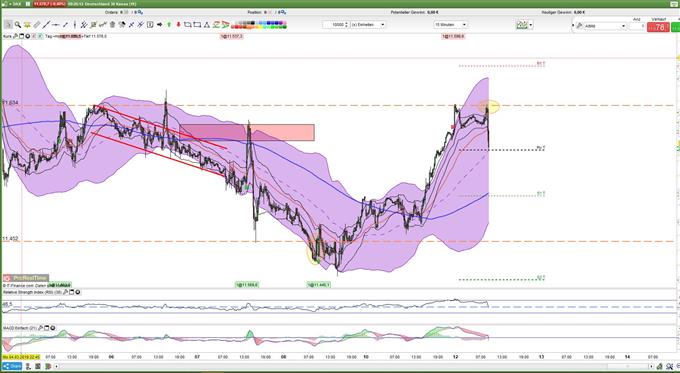680x373 pixels.
Task: Click the wrench icon beside order dropdown
Action: point(579,26)
